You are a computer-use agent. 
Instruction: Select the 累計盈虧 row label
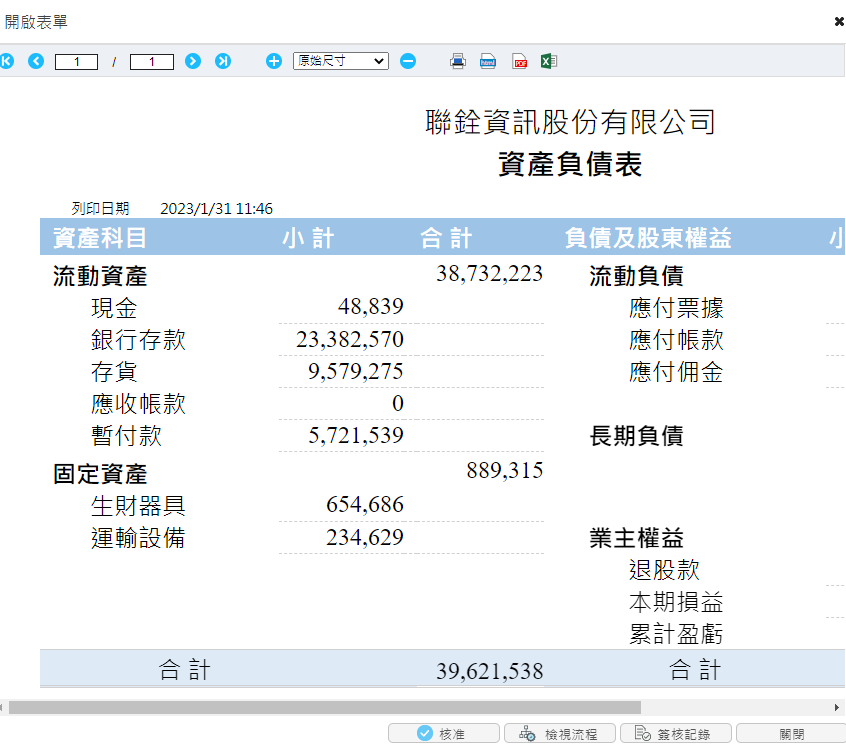(x=676, y=634)
